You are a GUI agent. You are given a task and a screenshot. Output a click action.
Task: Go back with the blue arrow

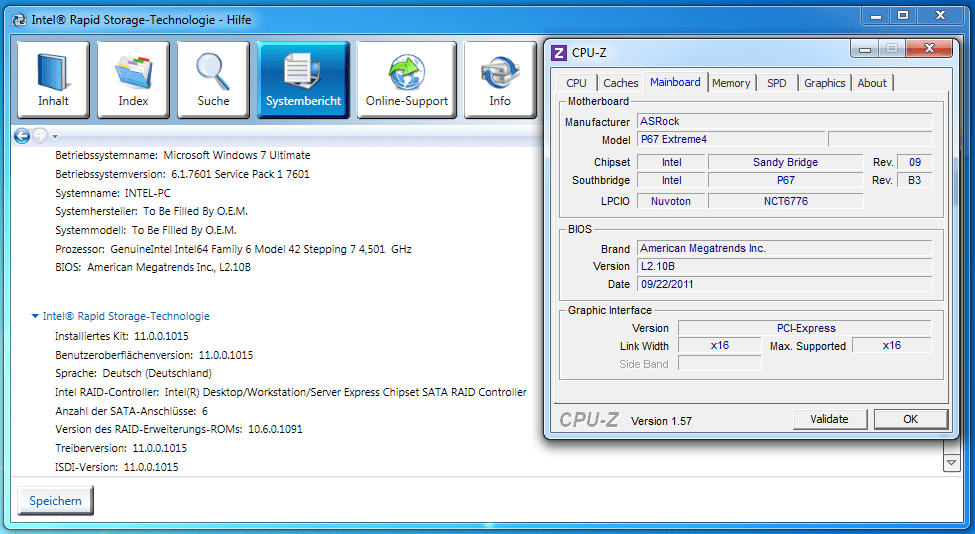(22, 136)
